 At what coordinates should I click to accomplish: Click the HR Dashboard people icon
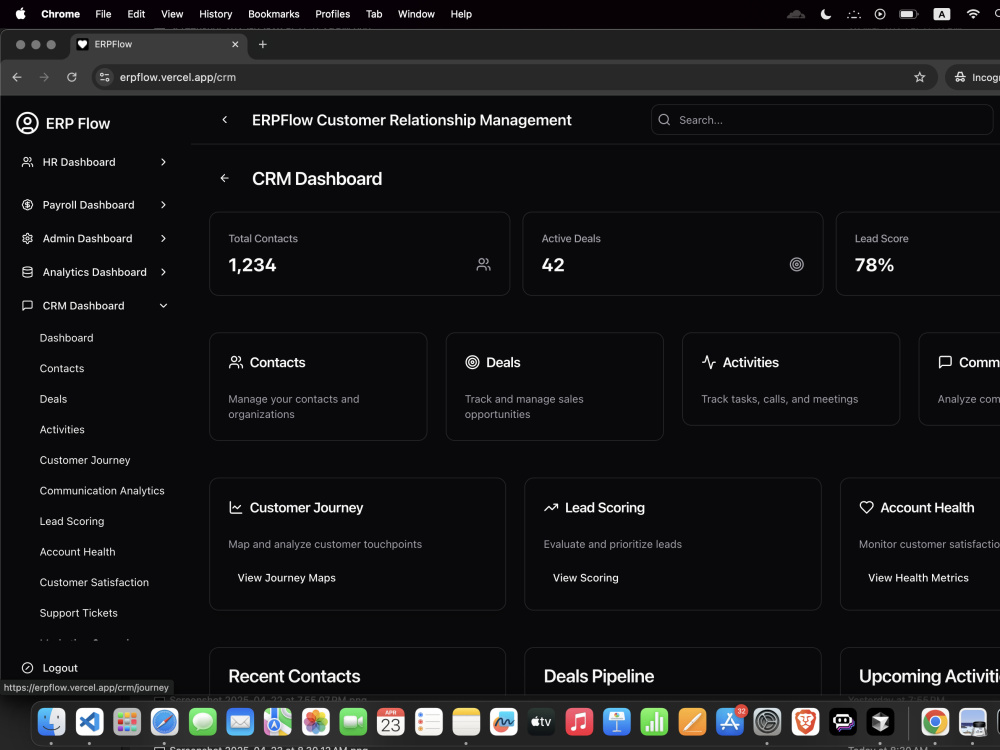(27, 162)
